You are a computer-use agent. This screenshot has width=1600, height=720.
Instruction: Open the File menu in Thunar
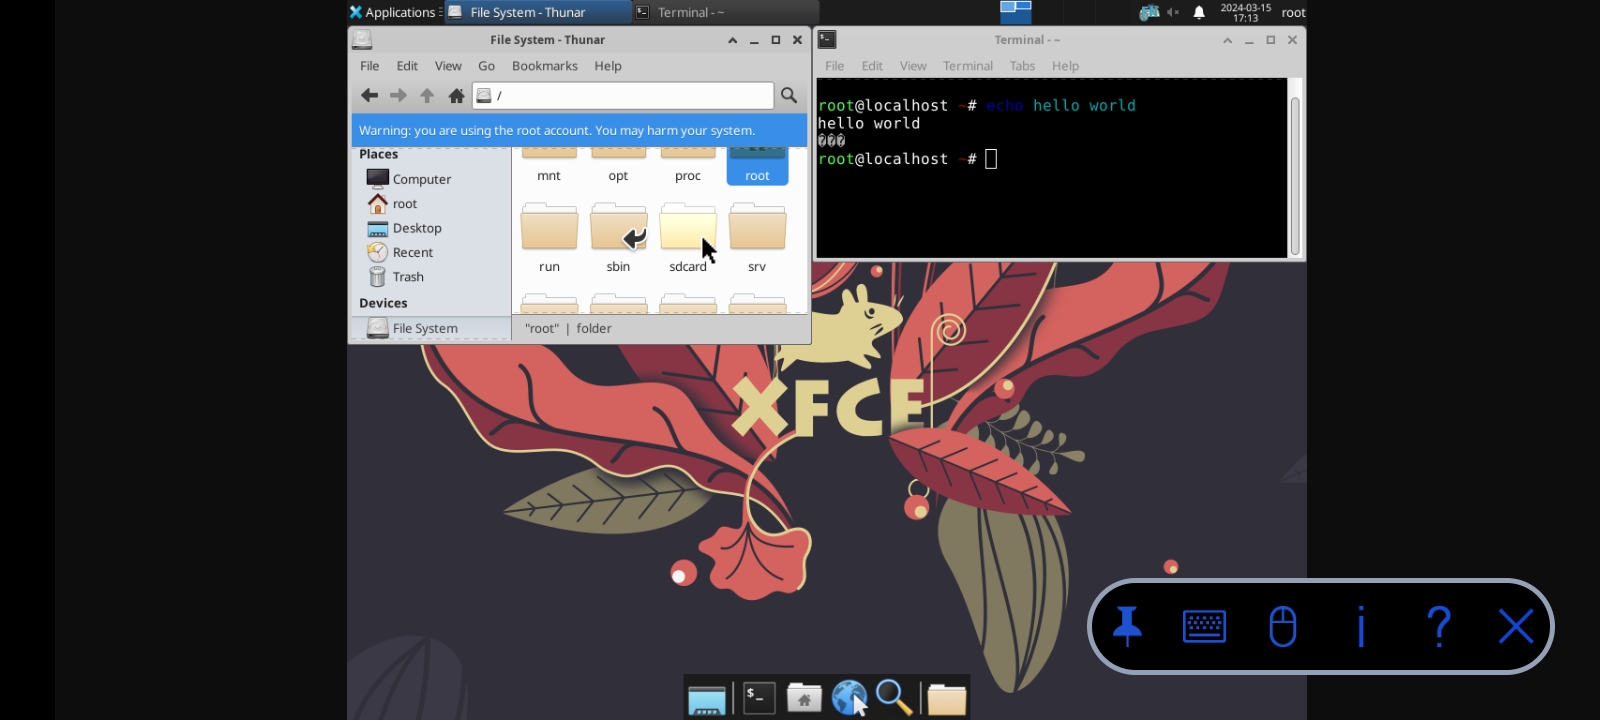[x=369, y=66]
